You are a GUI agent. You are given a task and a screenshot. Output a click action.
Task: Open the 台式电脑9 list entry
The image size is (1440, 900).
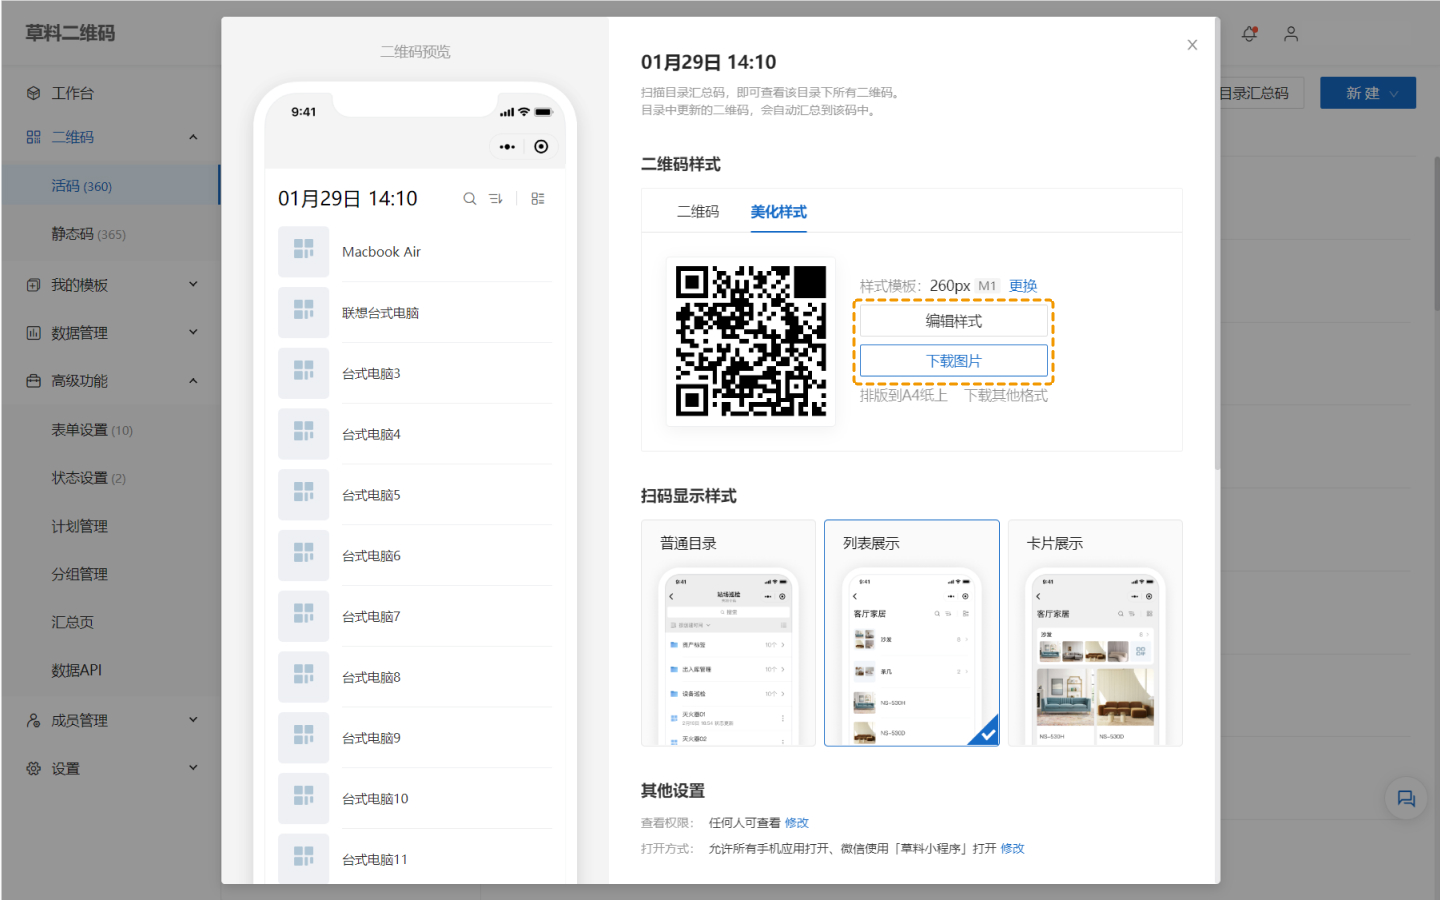click(415, 738)
